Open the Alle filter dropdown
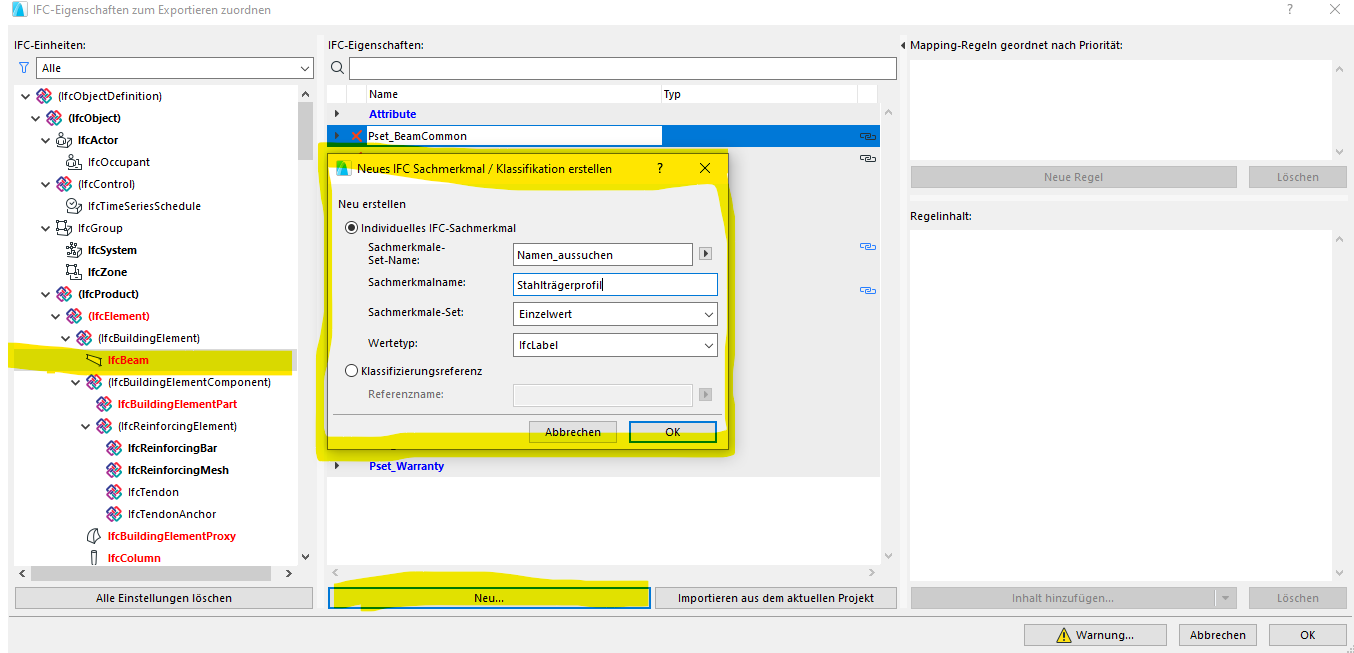This screenshot has height=653, width=1354. coord(175,68)
